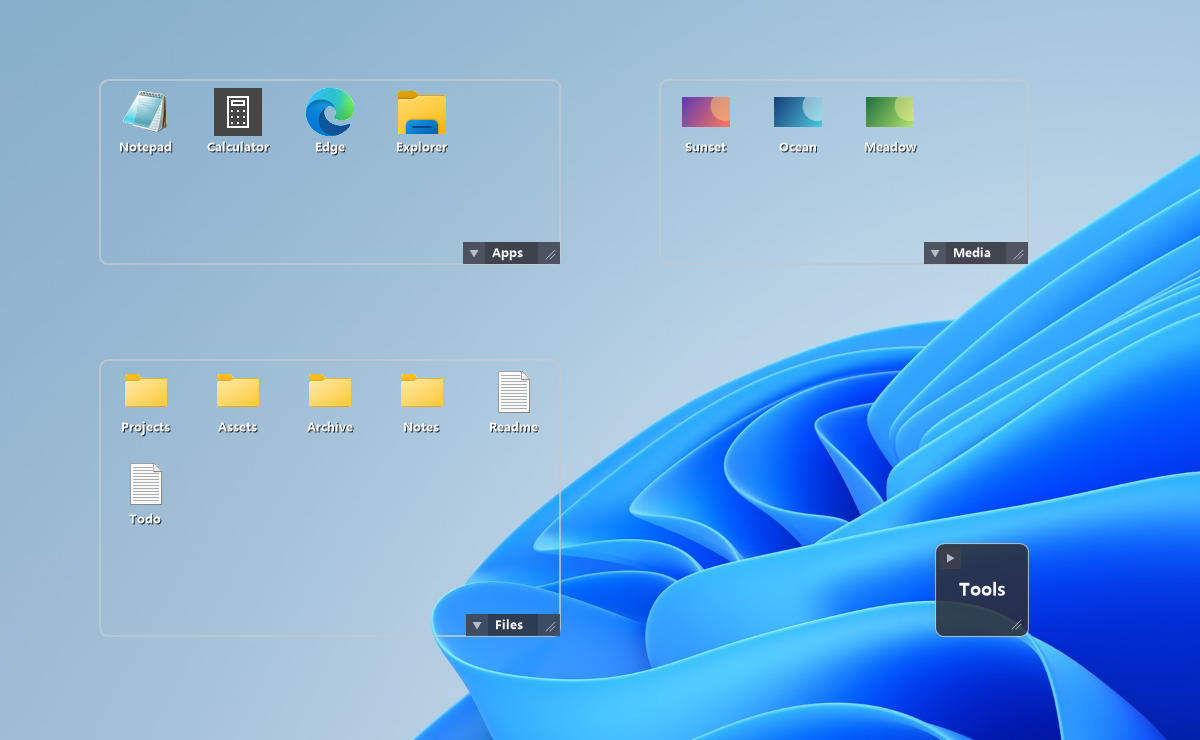Open the Notes folder
Viewport: 1200px width, 740px height.
coord(422,392)
